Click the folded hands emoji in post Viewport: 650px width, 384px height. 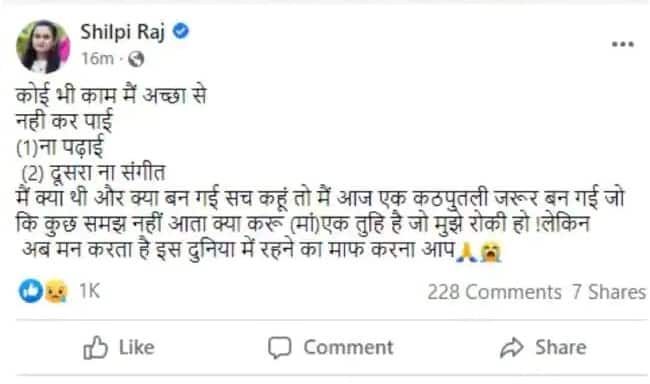[467, 253]
